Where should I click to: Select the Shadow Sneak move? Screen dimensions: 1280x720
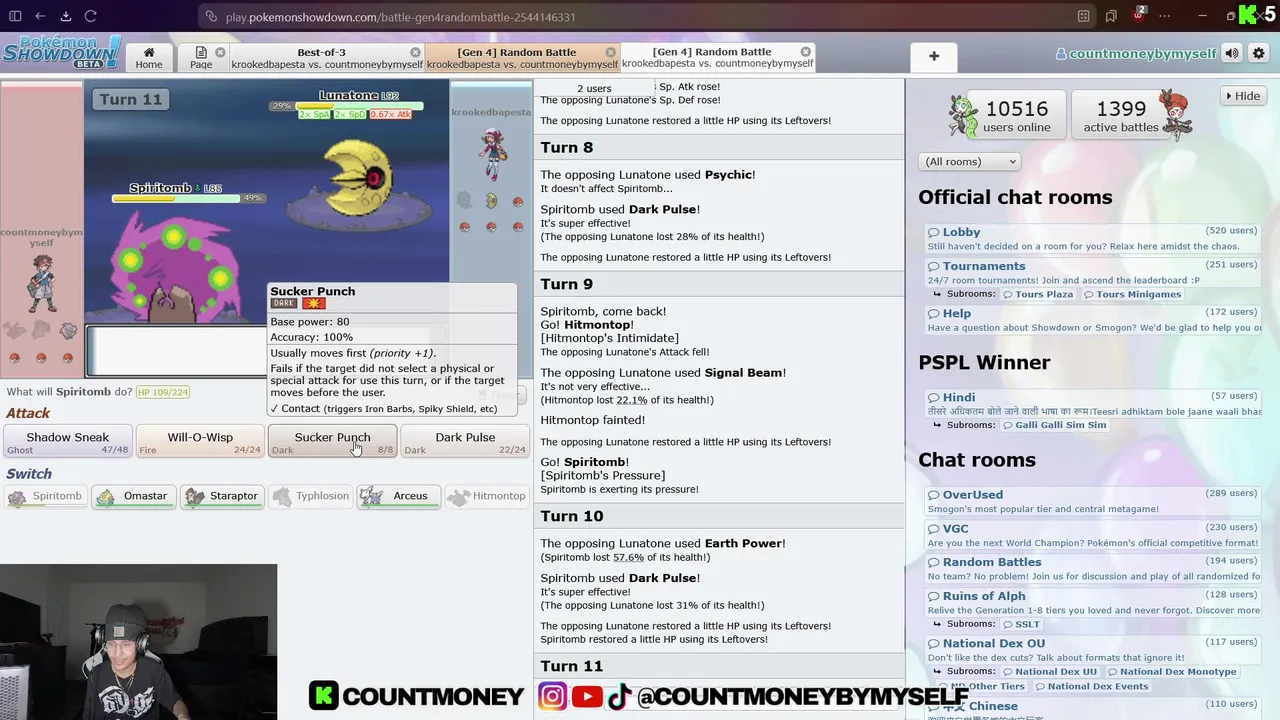(x=67, y=441)
